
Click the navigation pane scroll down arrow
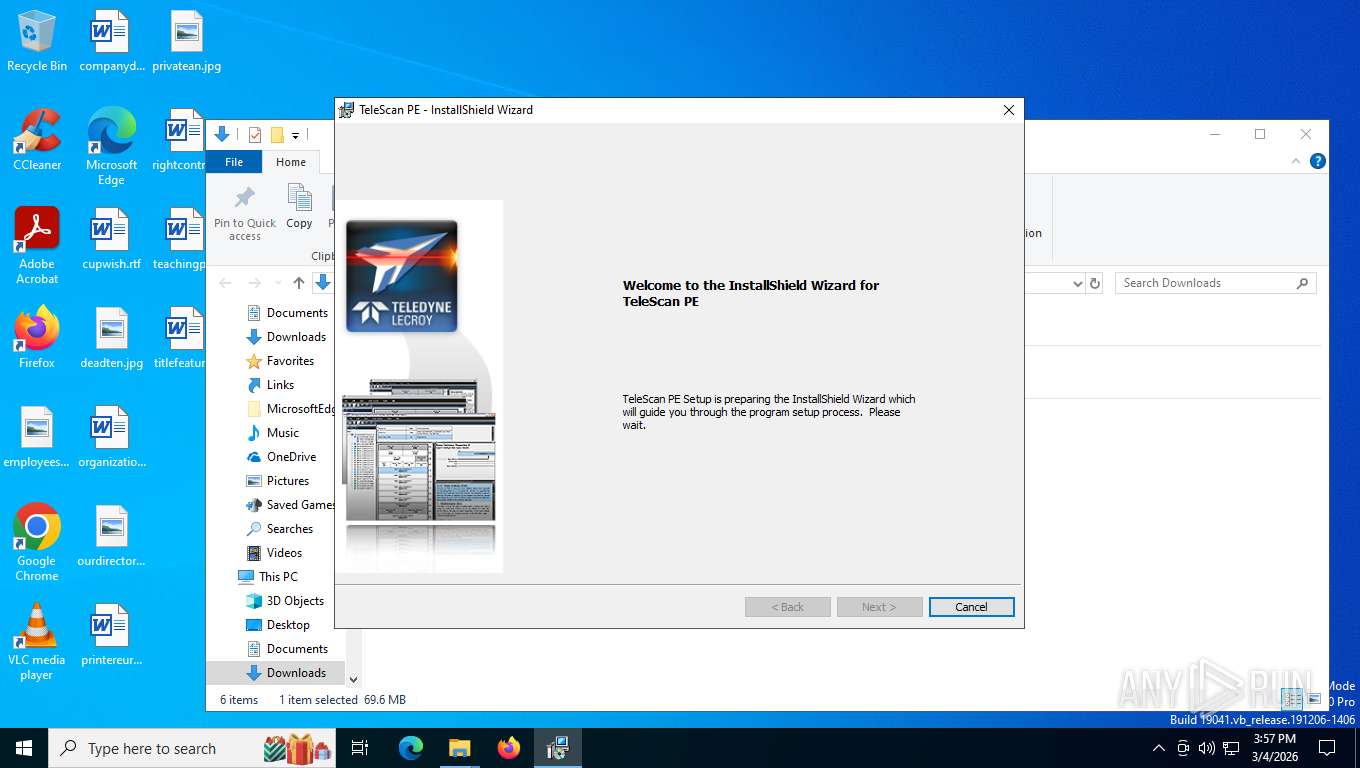tap(353, 679)
